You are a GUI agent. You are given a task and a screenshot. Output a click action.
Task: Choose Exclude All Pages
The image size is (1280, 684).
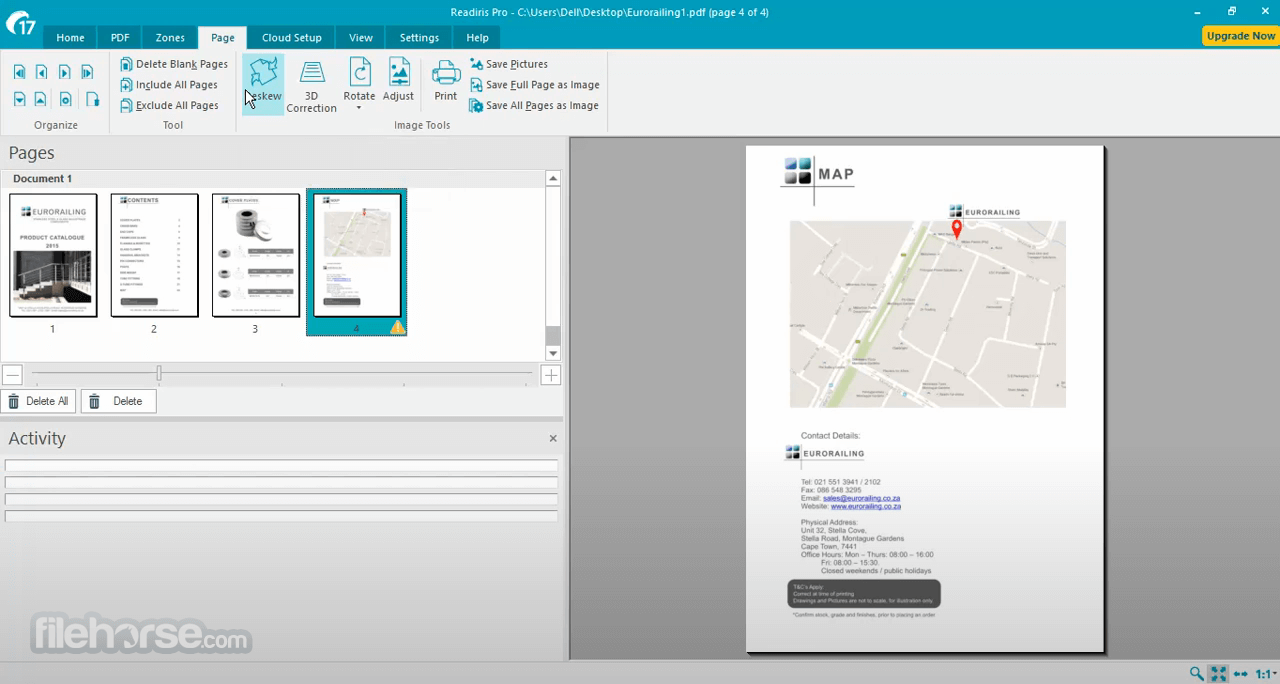tap(169, 105)
